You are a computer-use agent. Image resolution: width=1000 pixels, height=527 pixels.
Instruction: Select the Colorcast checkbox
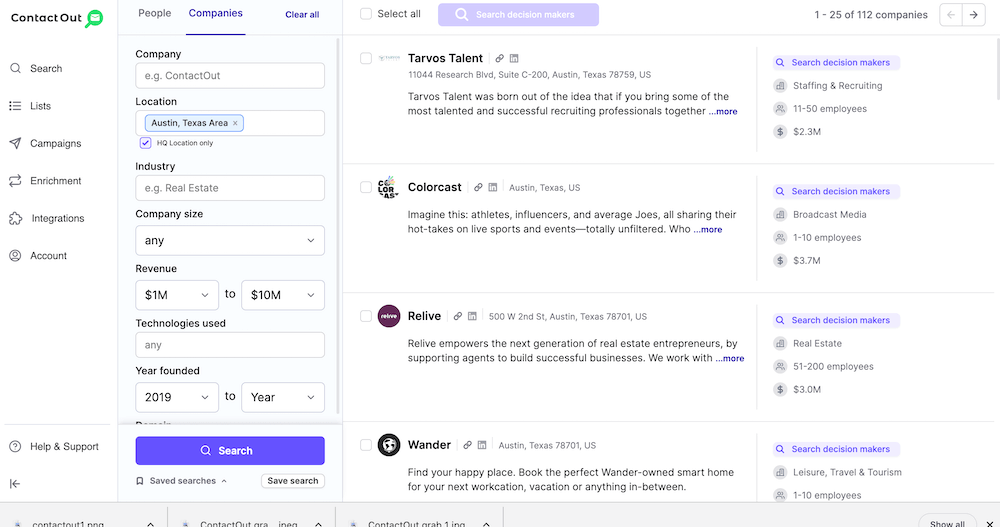pyautogui.click(x=366, y=187)
